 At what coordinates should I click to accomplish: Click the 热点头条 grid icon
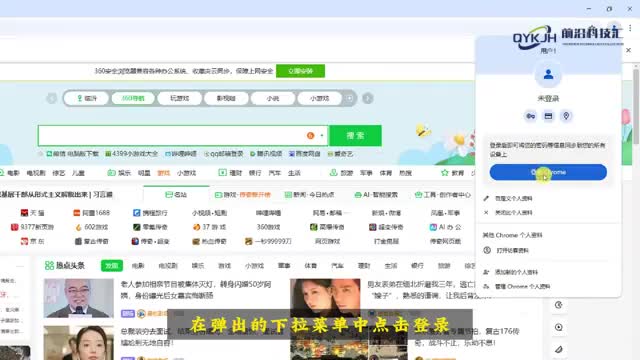pyautogui.click(x=49, y=266)
